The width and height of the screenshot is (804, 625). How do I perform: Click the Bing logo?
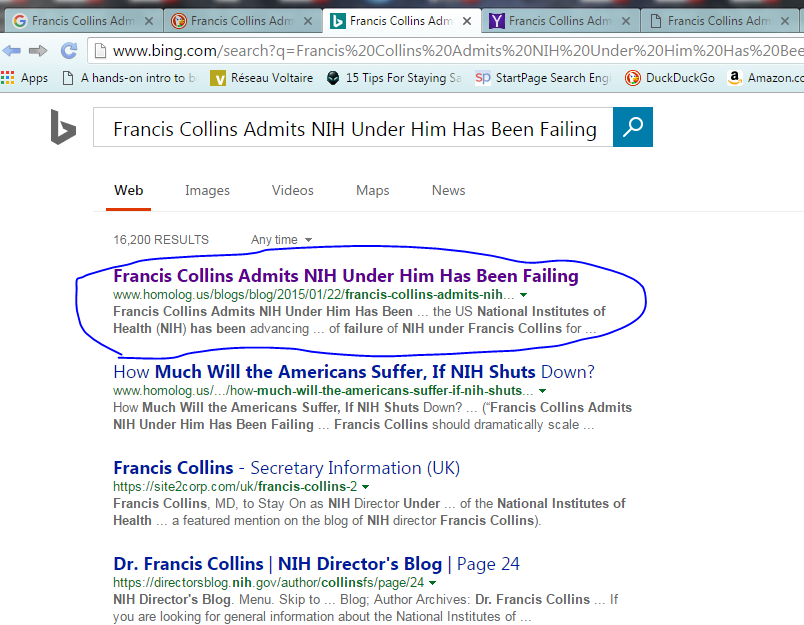tap(63, 128)
